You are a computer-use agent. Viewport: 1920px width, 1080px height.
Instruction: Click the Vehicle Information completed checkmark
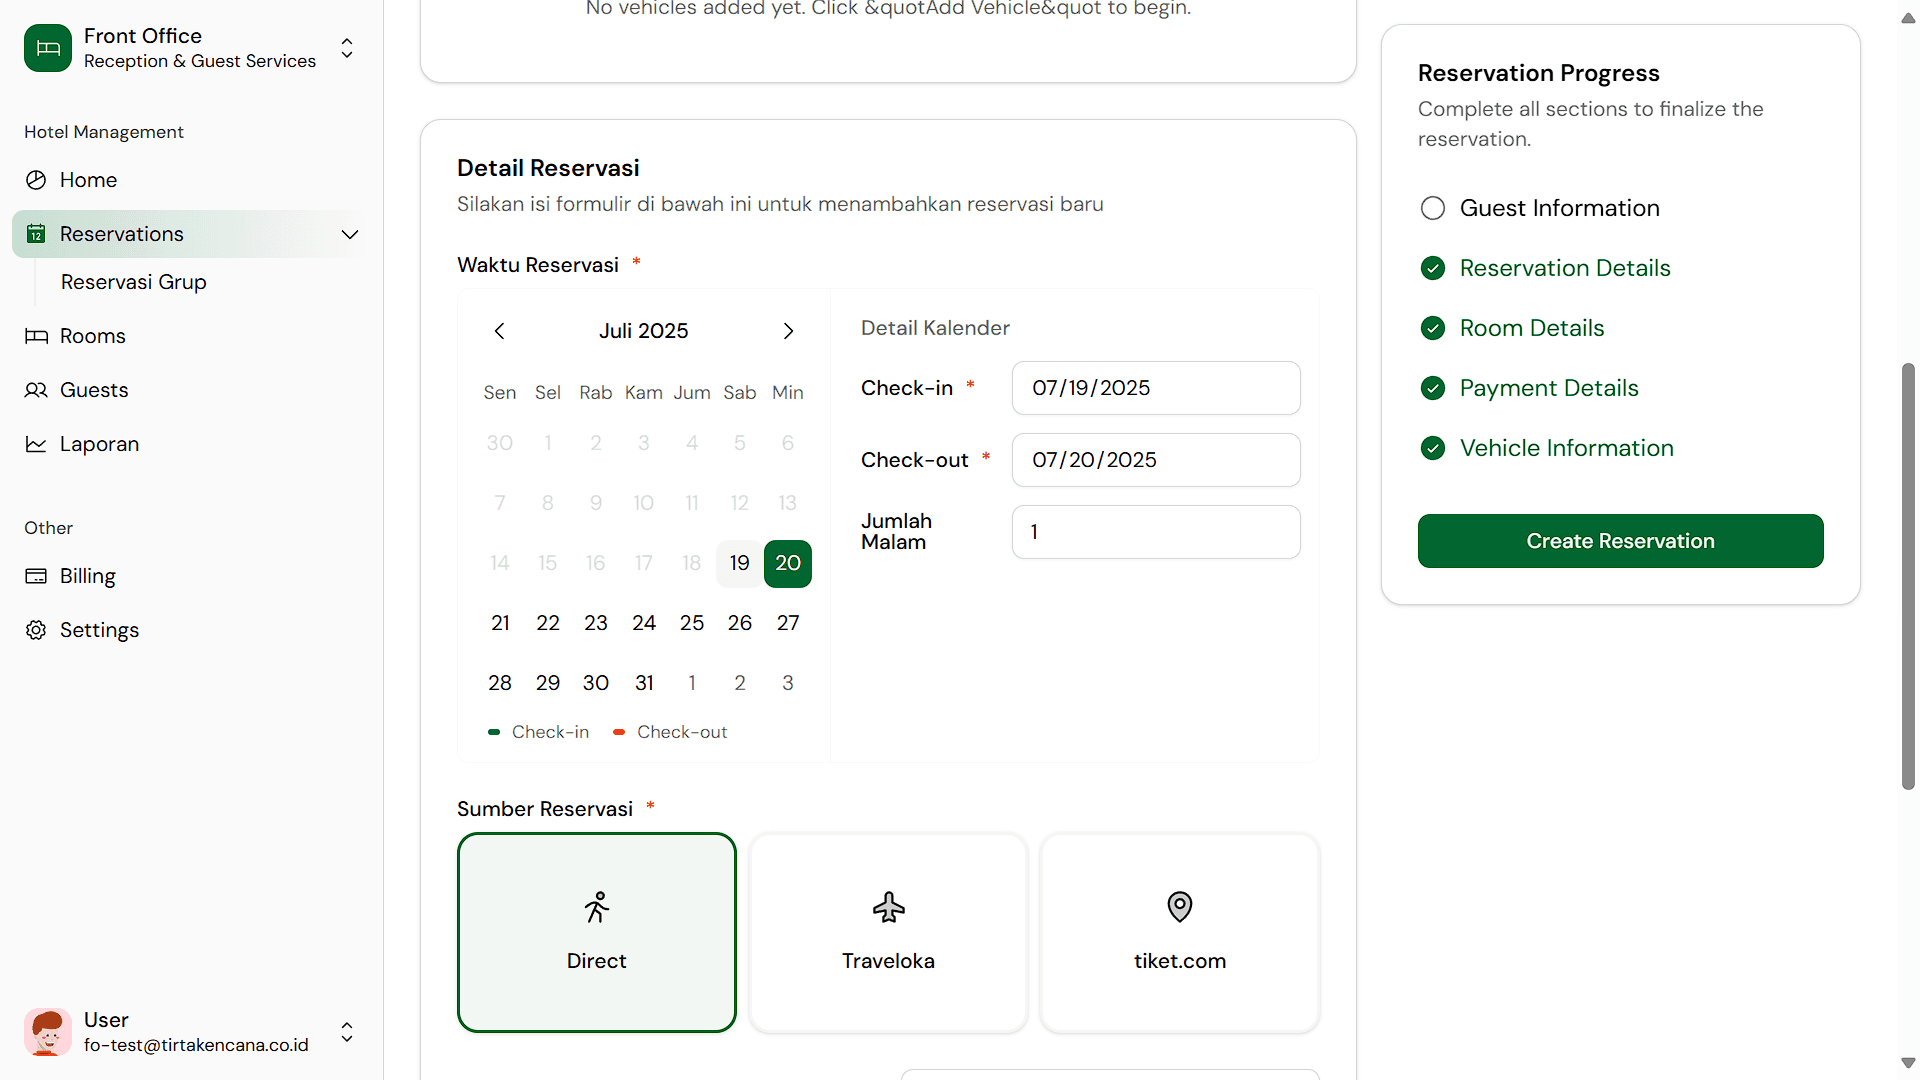[1432, 448]
